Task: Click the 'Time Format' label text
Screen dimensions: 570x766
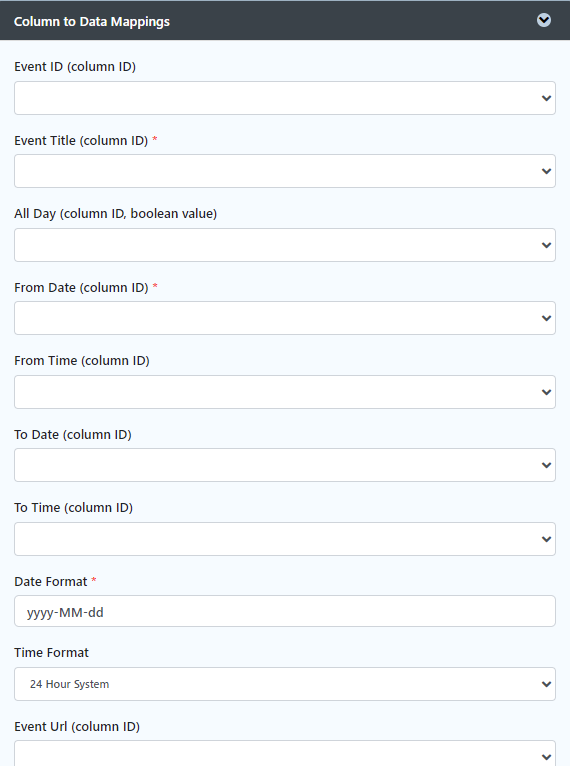Action: pos(51,653)
